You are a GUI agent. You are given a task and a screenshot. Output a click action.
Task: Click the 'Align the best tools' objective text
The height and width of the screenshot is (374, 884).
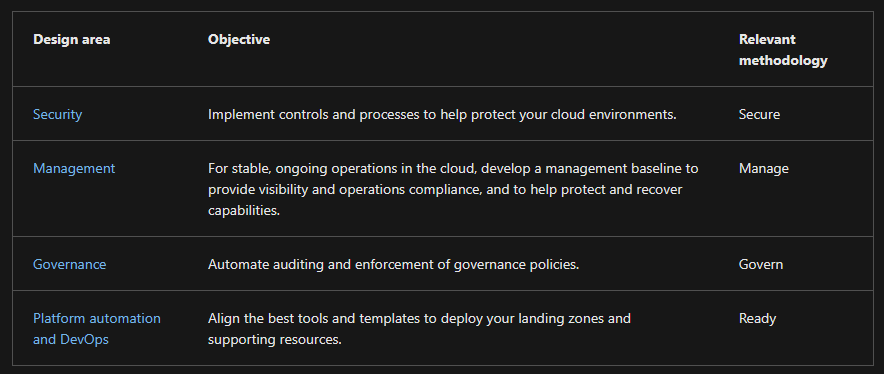click(x=419, y=328)
